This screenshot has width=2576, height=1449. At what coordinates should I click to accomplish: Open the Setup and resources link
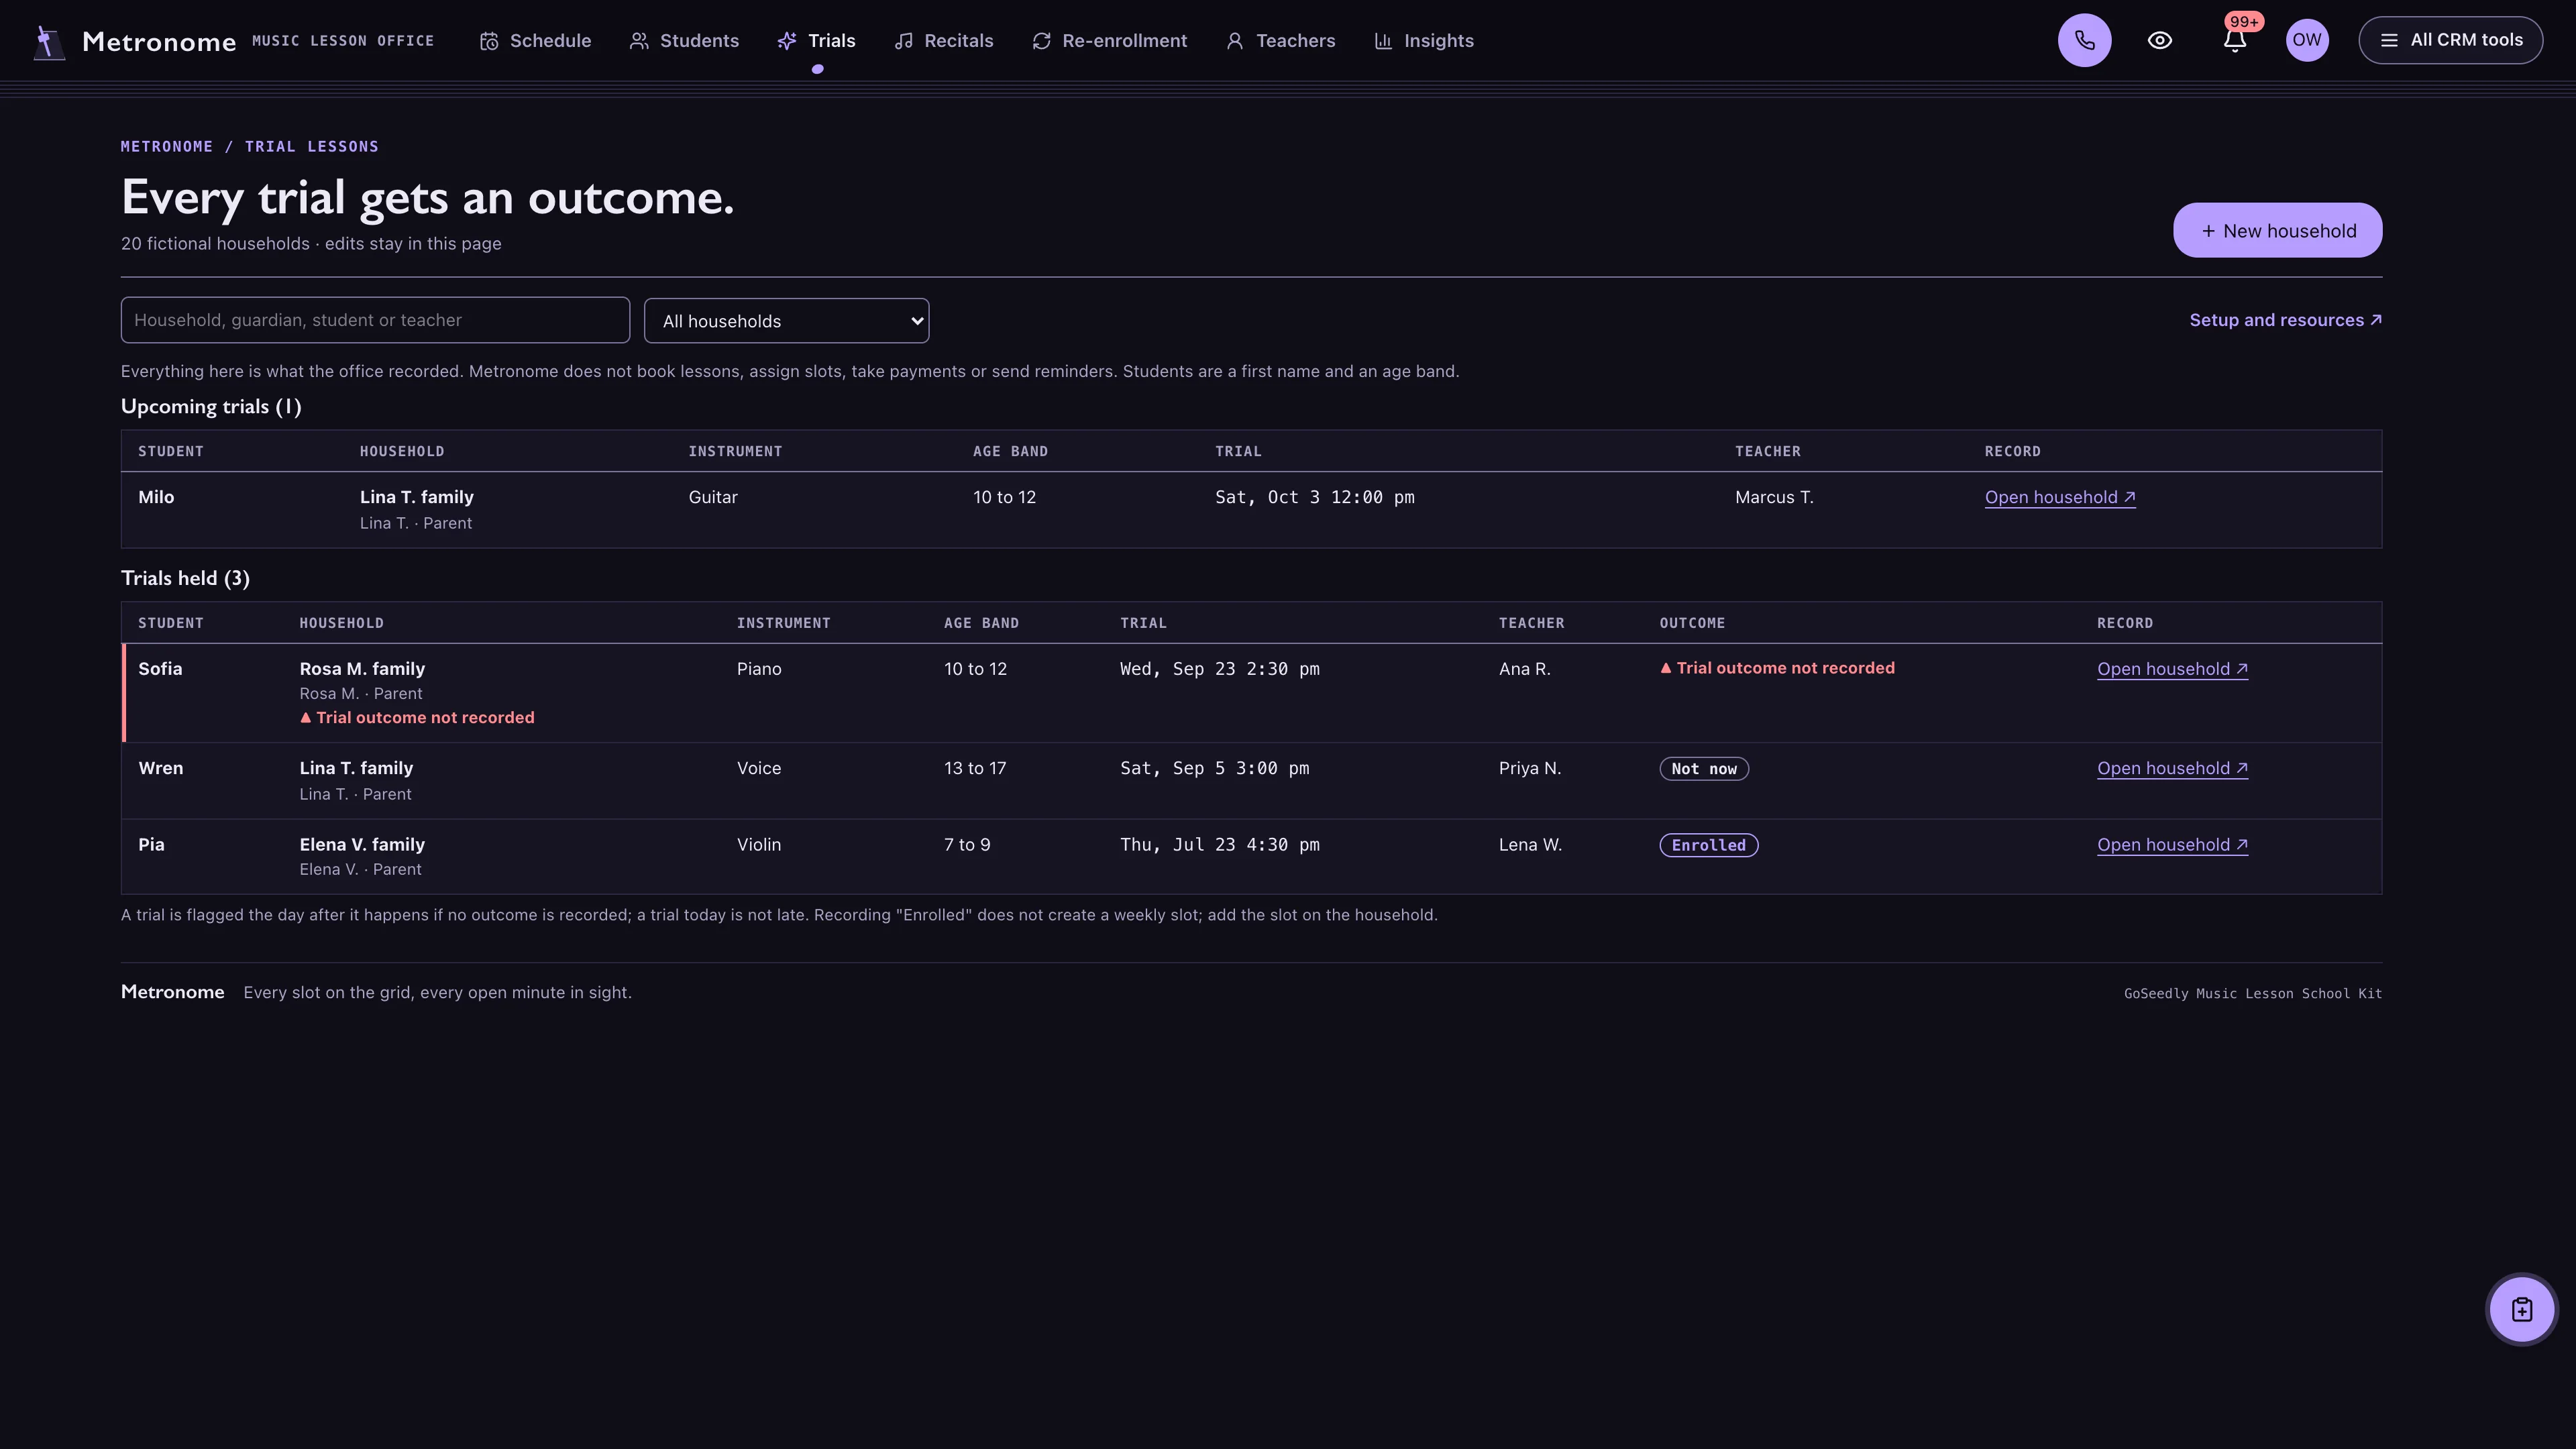(x=2285, y=320)
